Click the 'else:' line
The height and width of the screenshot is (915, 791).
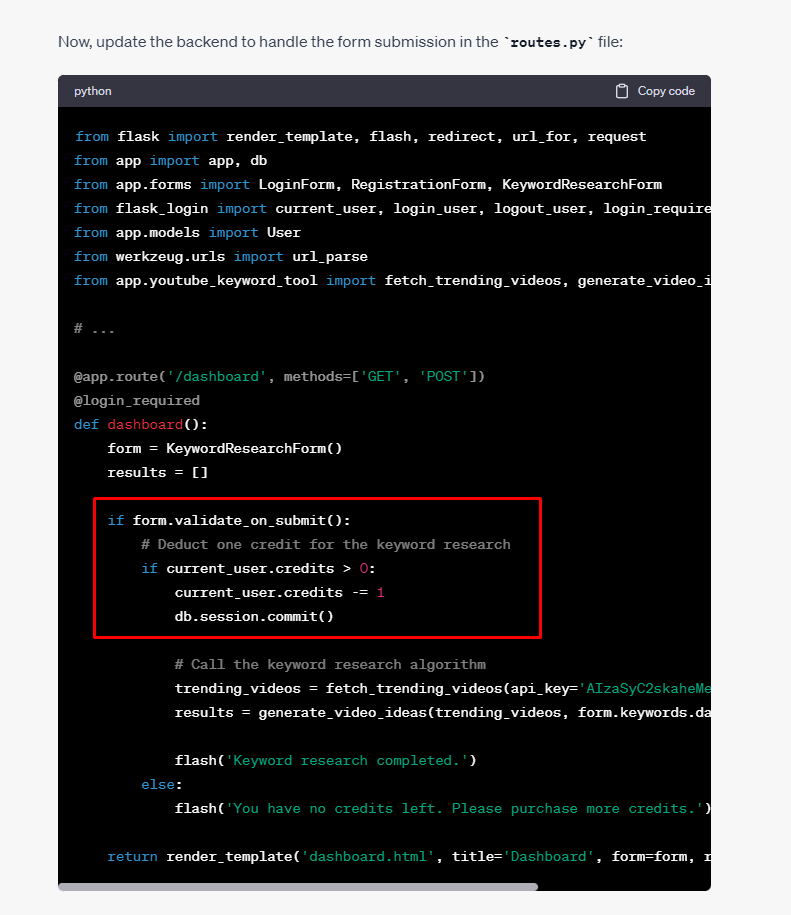point(162,784)
